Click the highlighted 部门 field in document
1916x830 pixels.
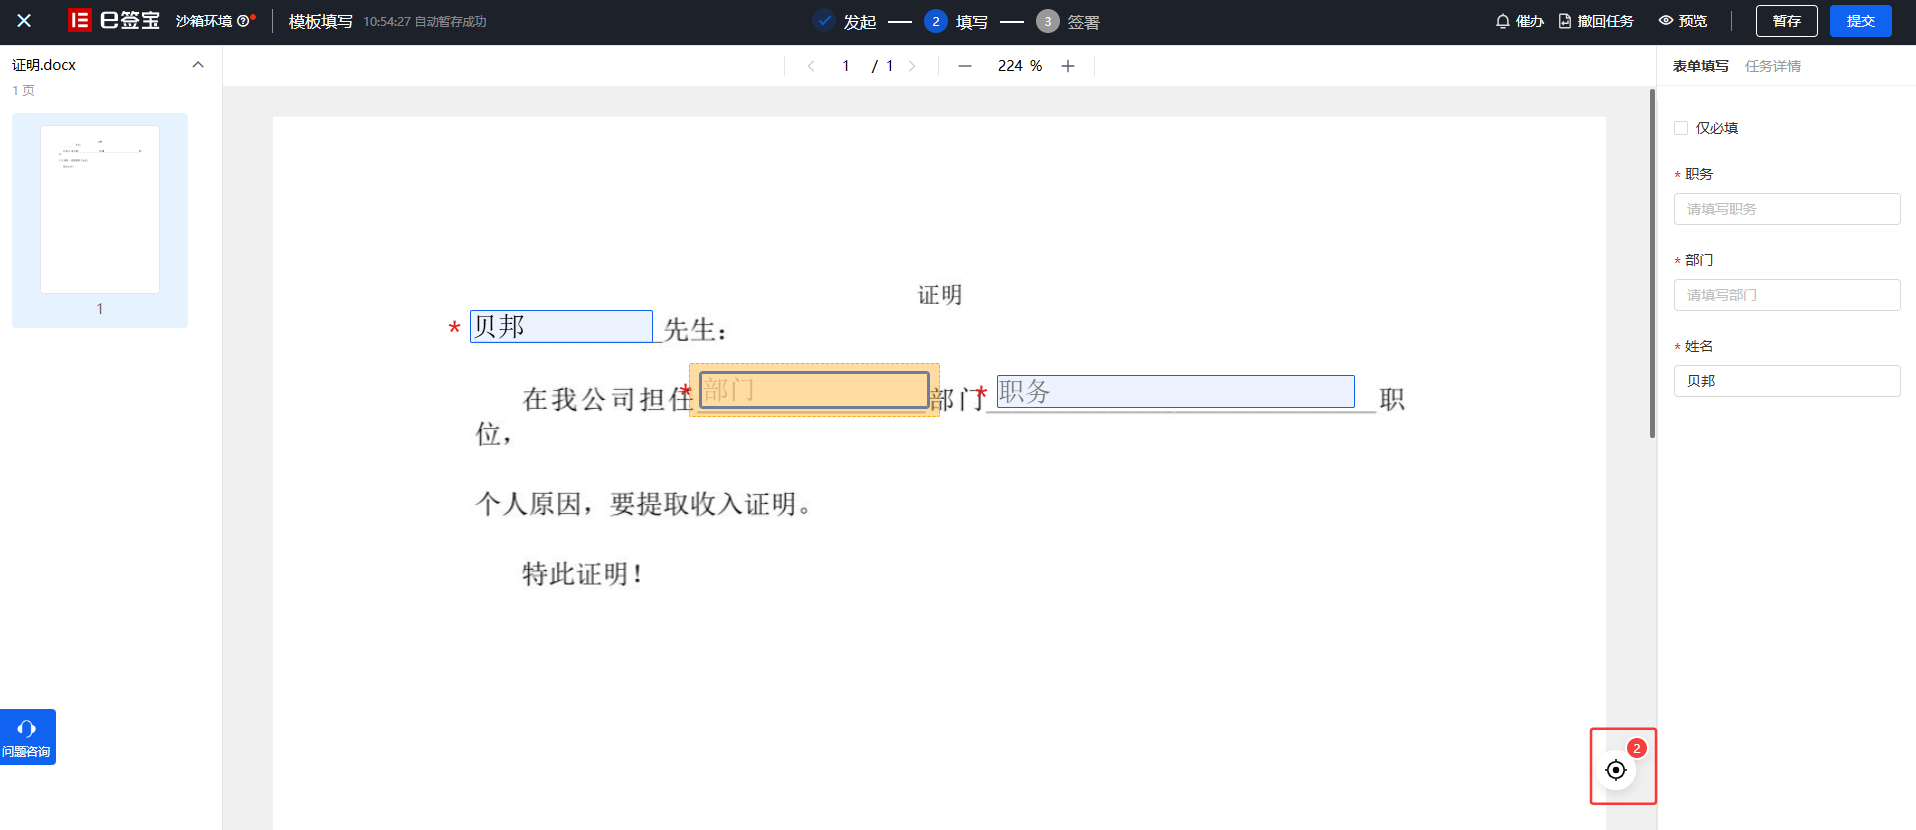coord(814,390)
